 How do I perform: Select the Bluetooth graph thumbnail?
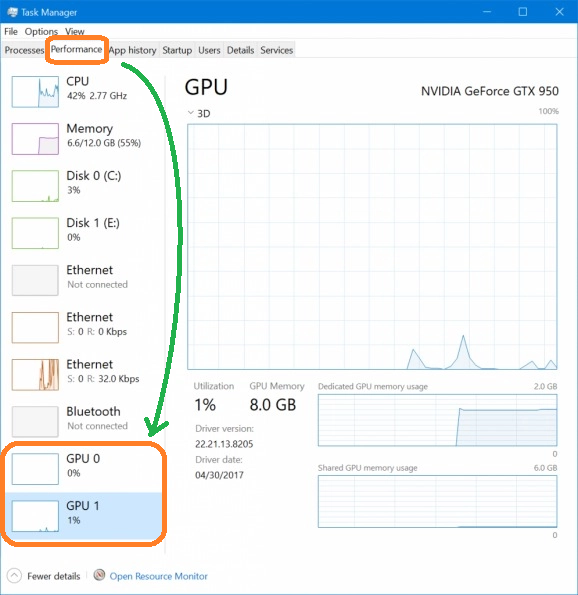pyautogui.click(x=35, y=422)
